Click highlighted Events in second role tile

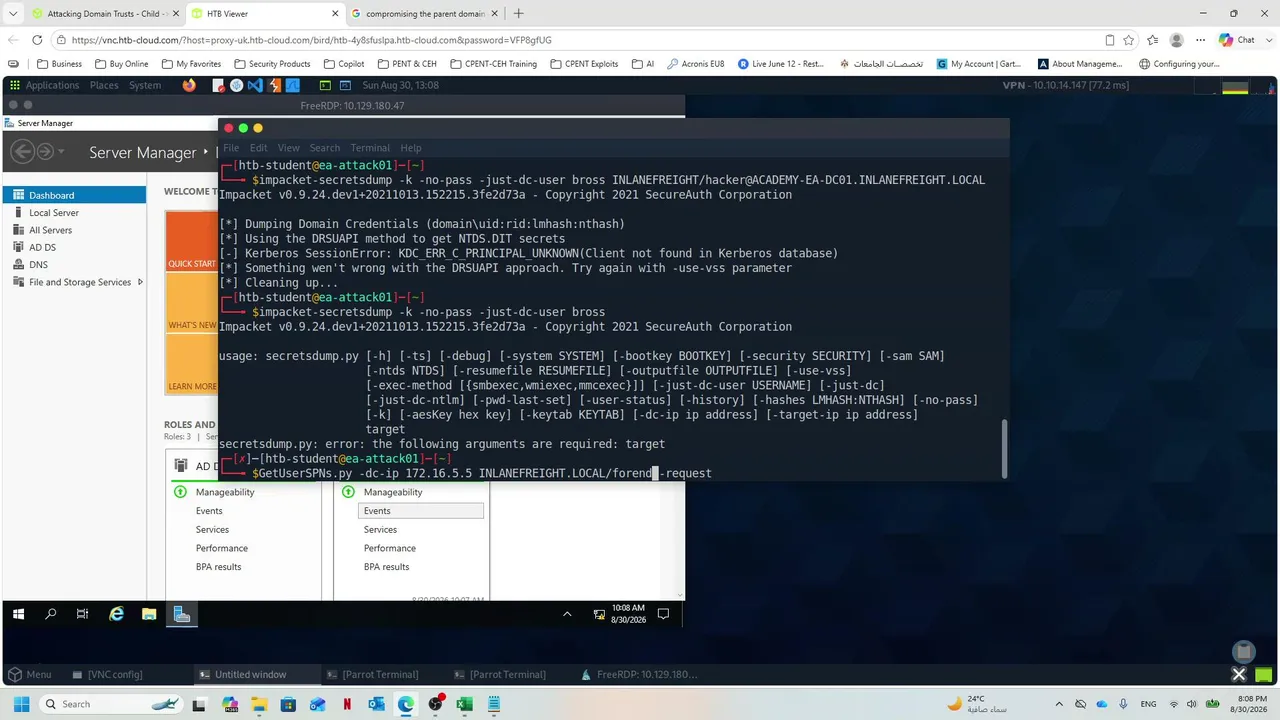[x=421, y=511]
